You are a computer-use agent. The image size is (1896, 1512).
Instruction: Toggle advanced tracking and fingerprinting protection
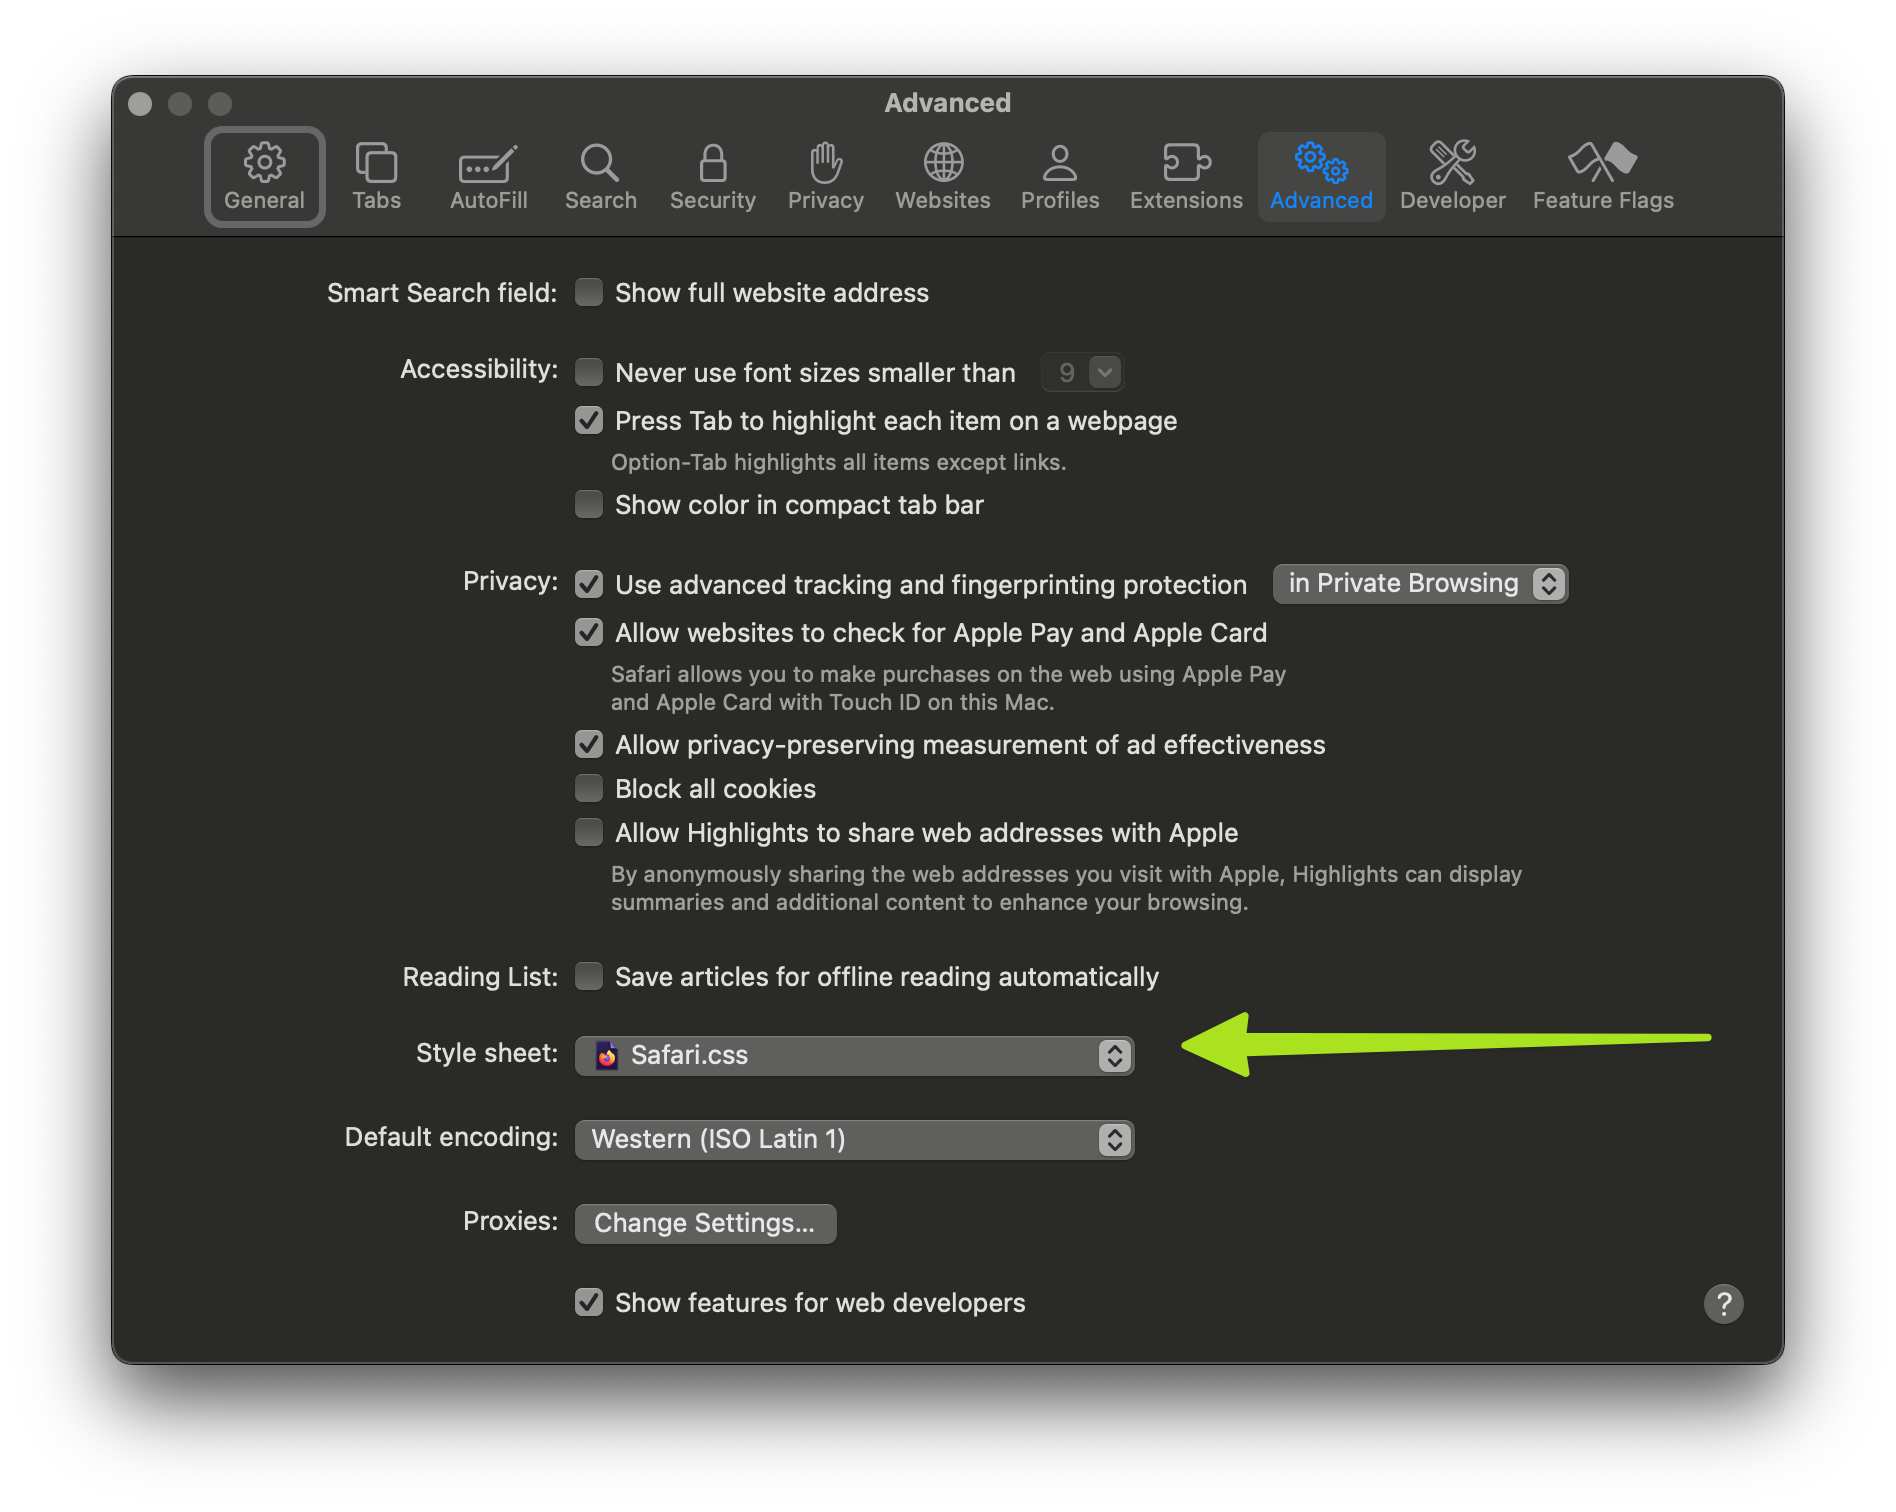coord(589,584)
